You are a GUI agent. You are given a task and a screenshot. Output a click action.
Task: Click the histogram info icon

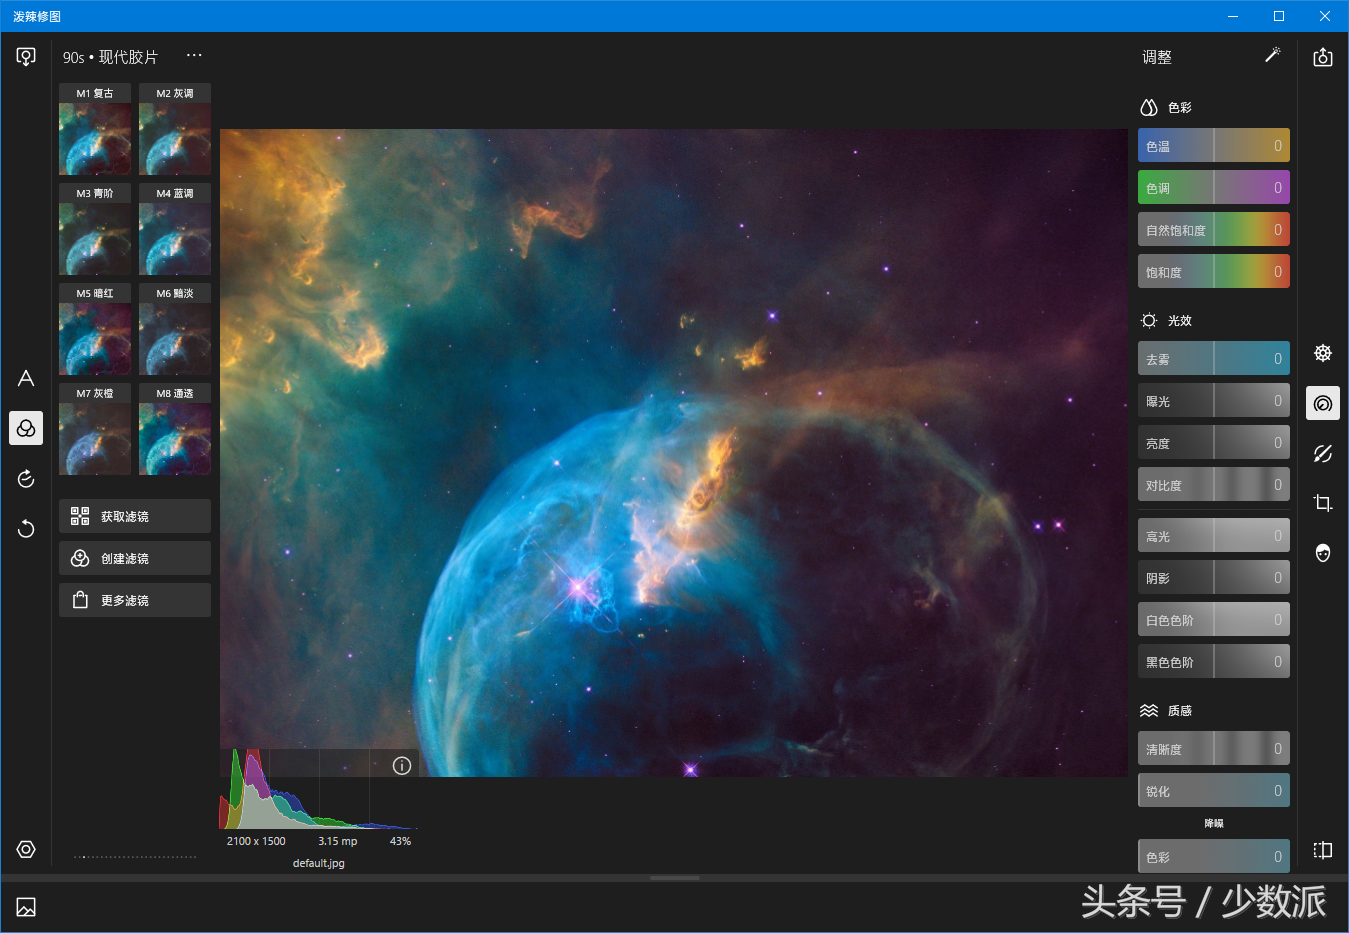coord(402,766)
